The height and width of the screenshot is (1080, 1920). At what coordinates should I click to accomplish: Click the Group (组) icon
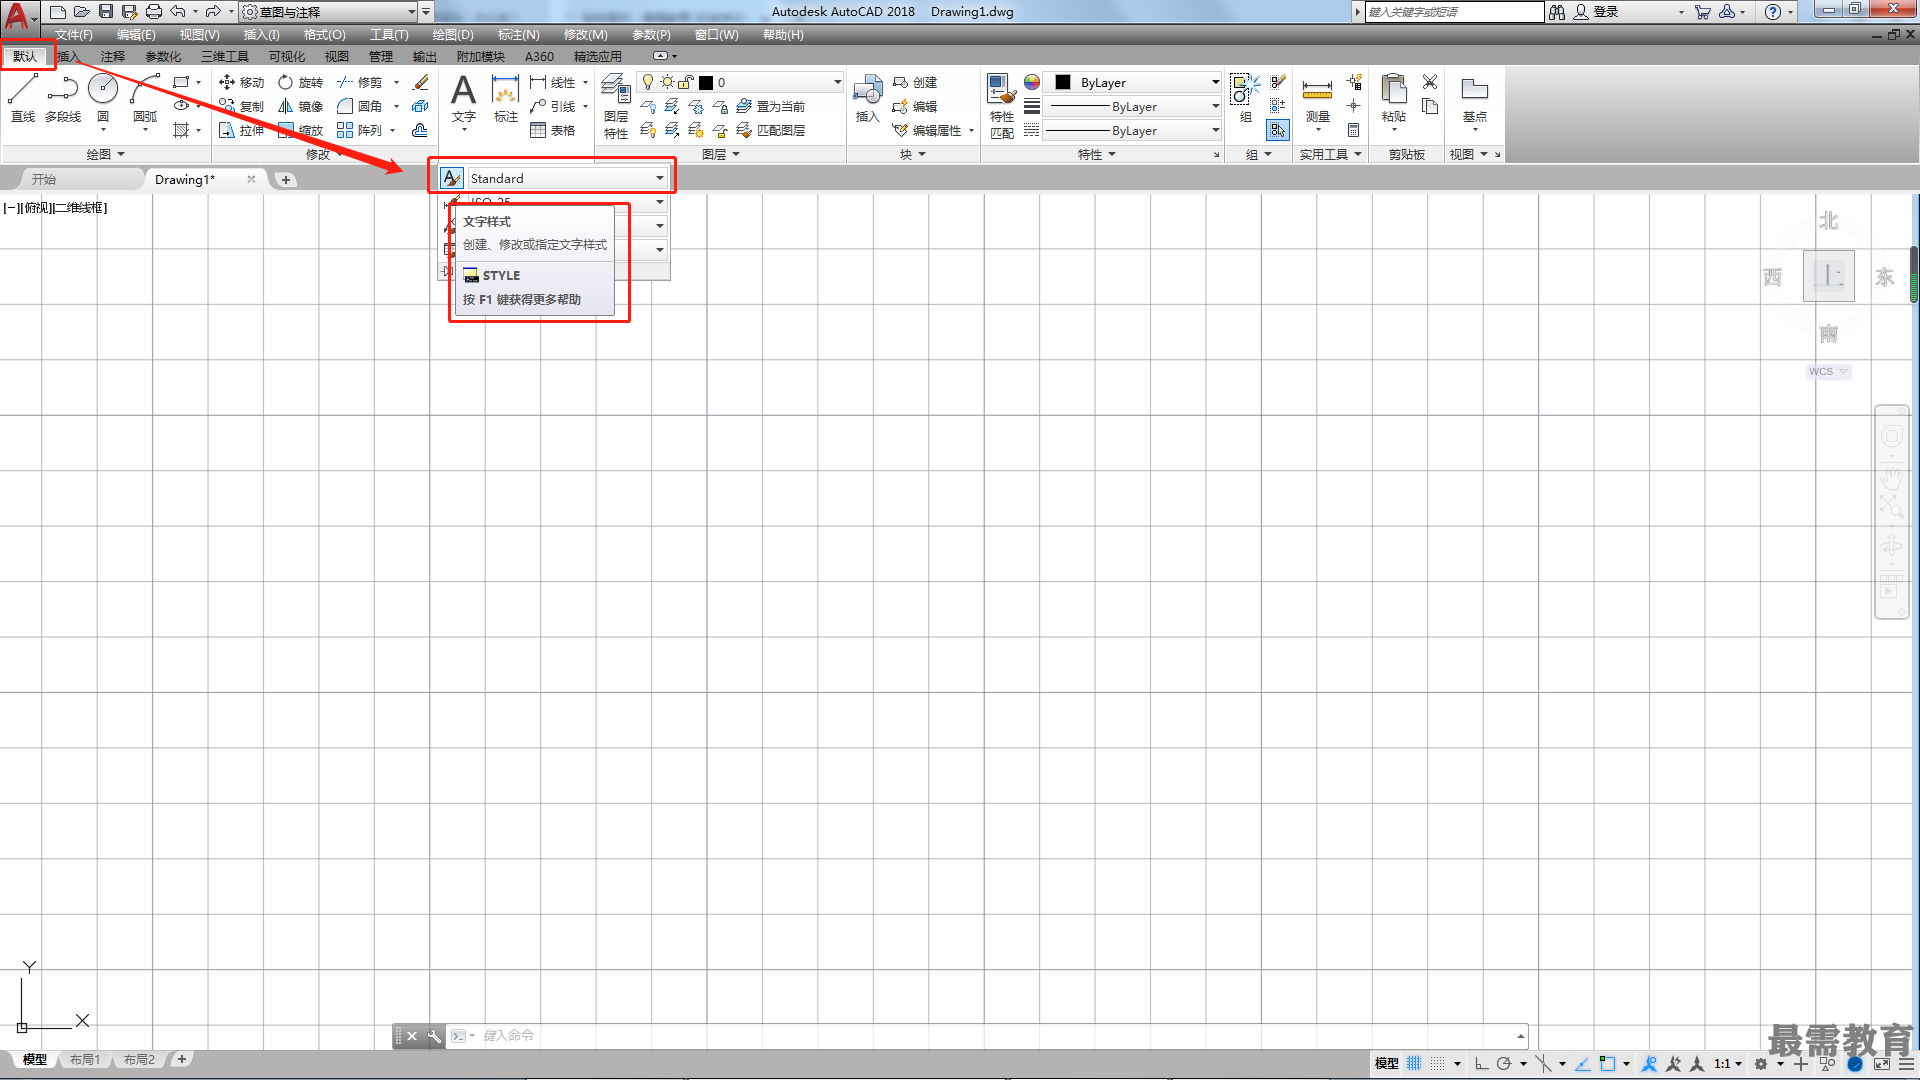point(1245,98)
